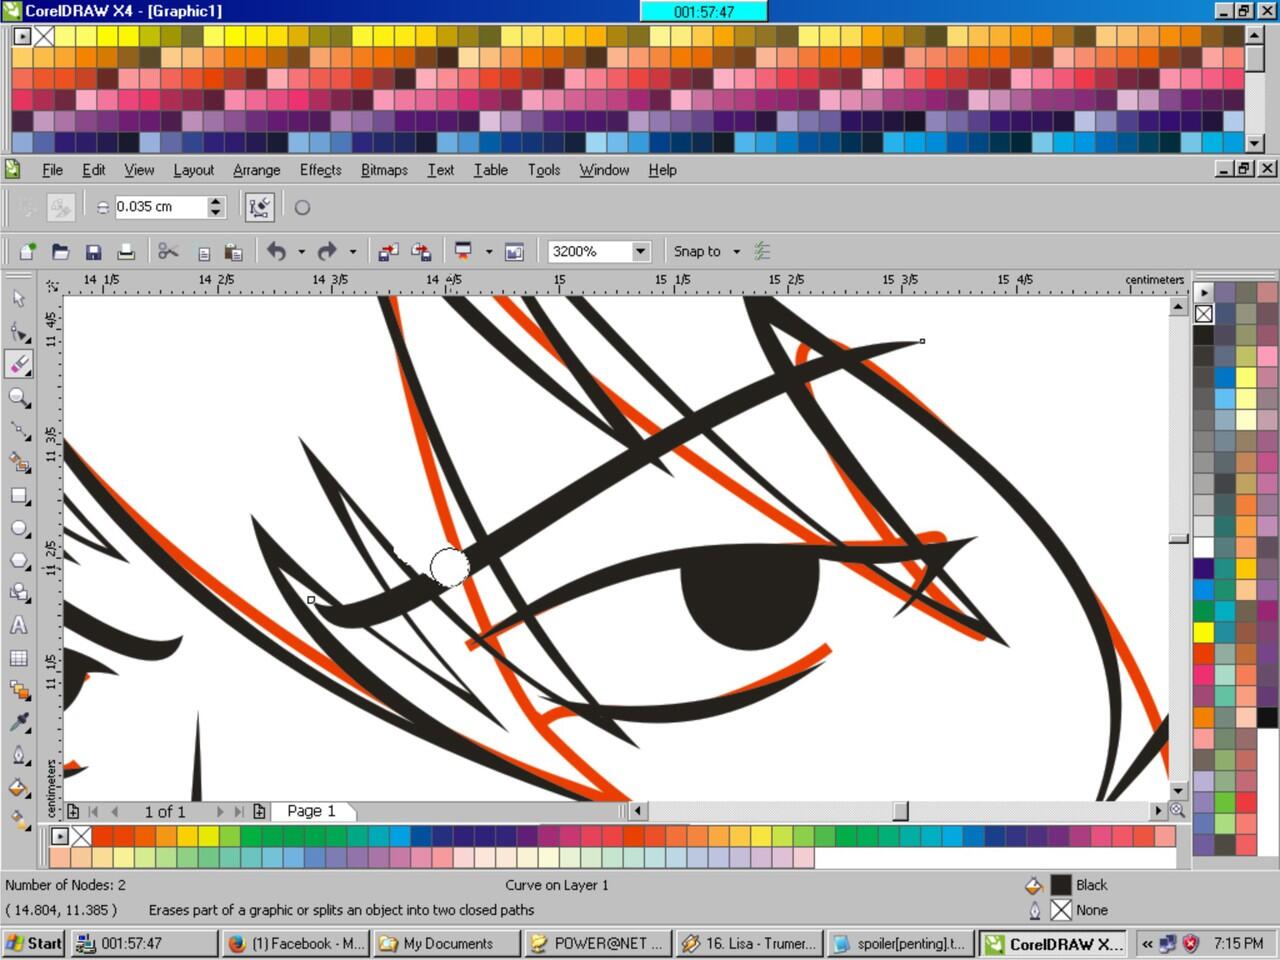Select the Basic Shapes tool
Image resolution: width=1280 pixels, height=960 pixels.
19,592
